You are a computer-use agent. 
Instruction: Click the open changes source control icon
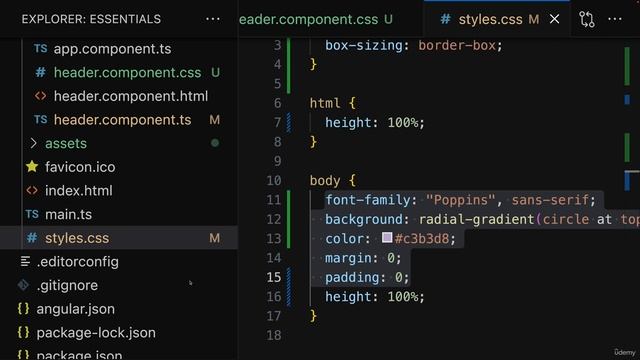click(587, 19)
